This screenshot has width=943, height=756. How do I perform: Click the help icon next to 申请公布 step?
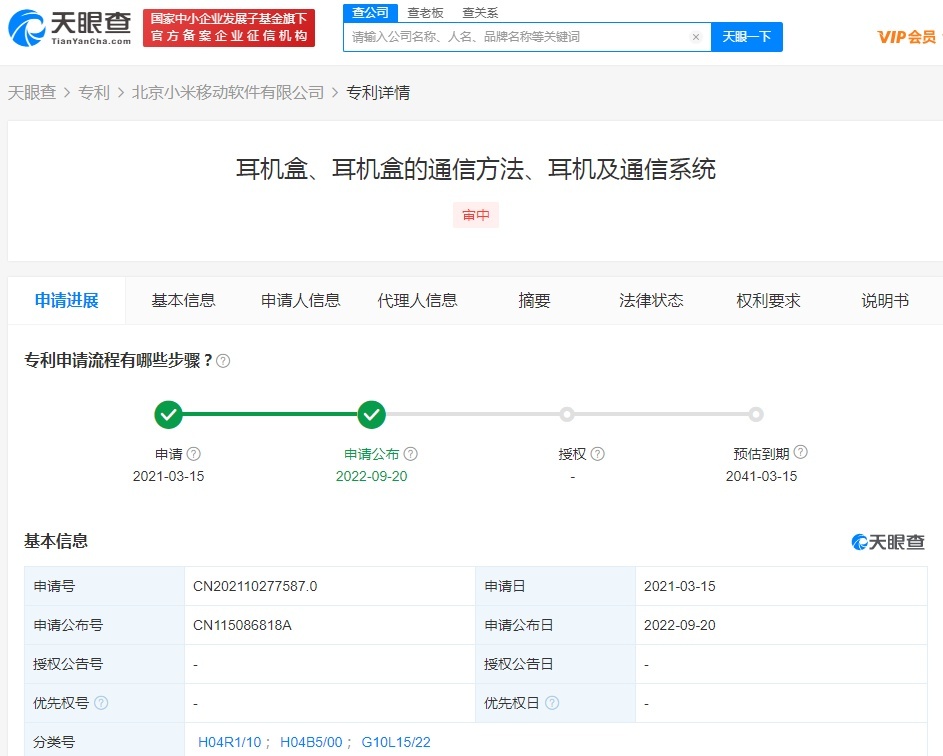[x=411, y=454]
